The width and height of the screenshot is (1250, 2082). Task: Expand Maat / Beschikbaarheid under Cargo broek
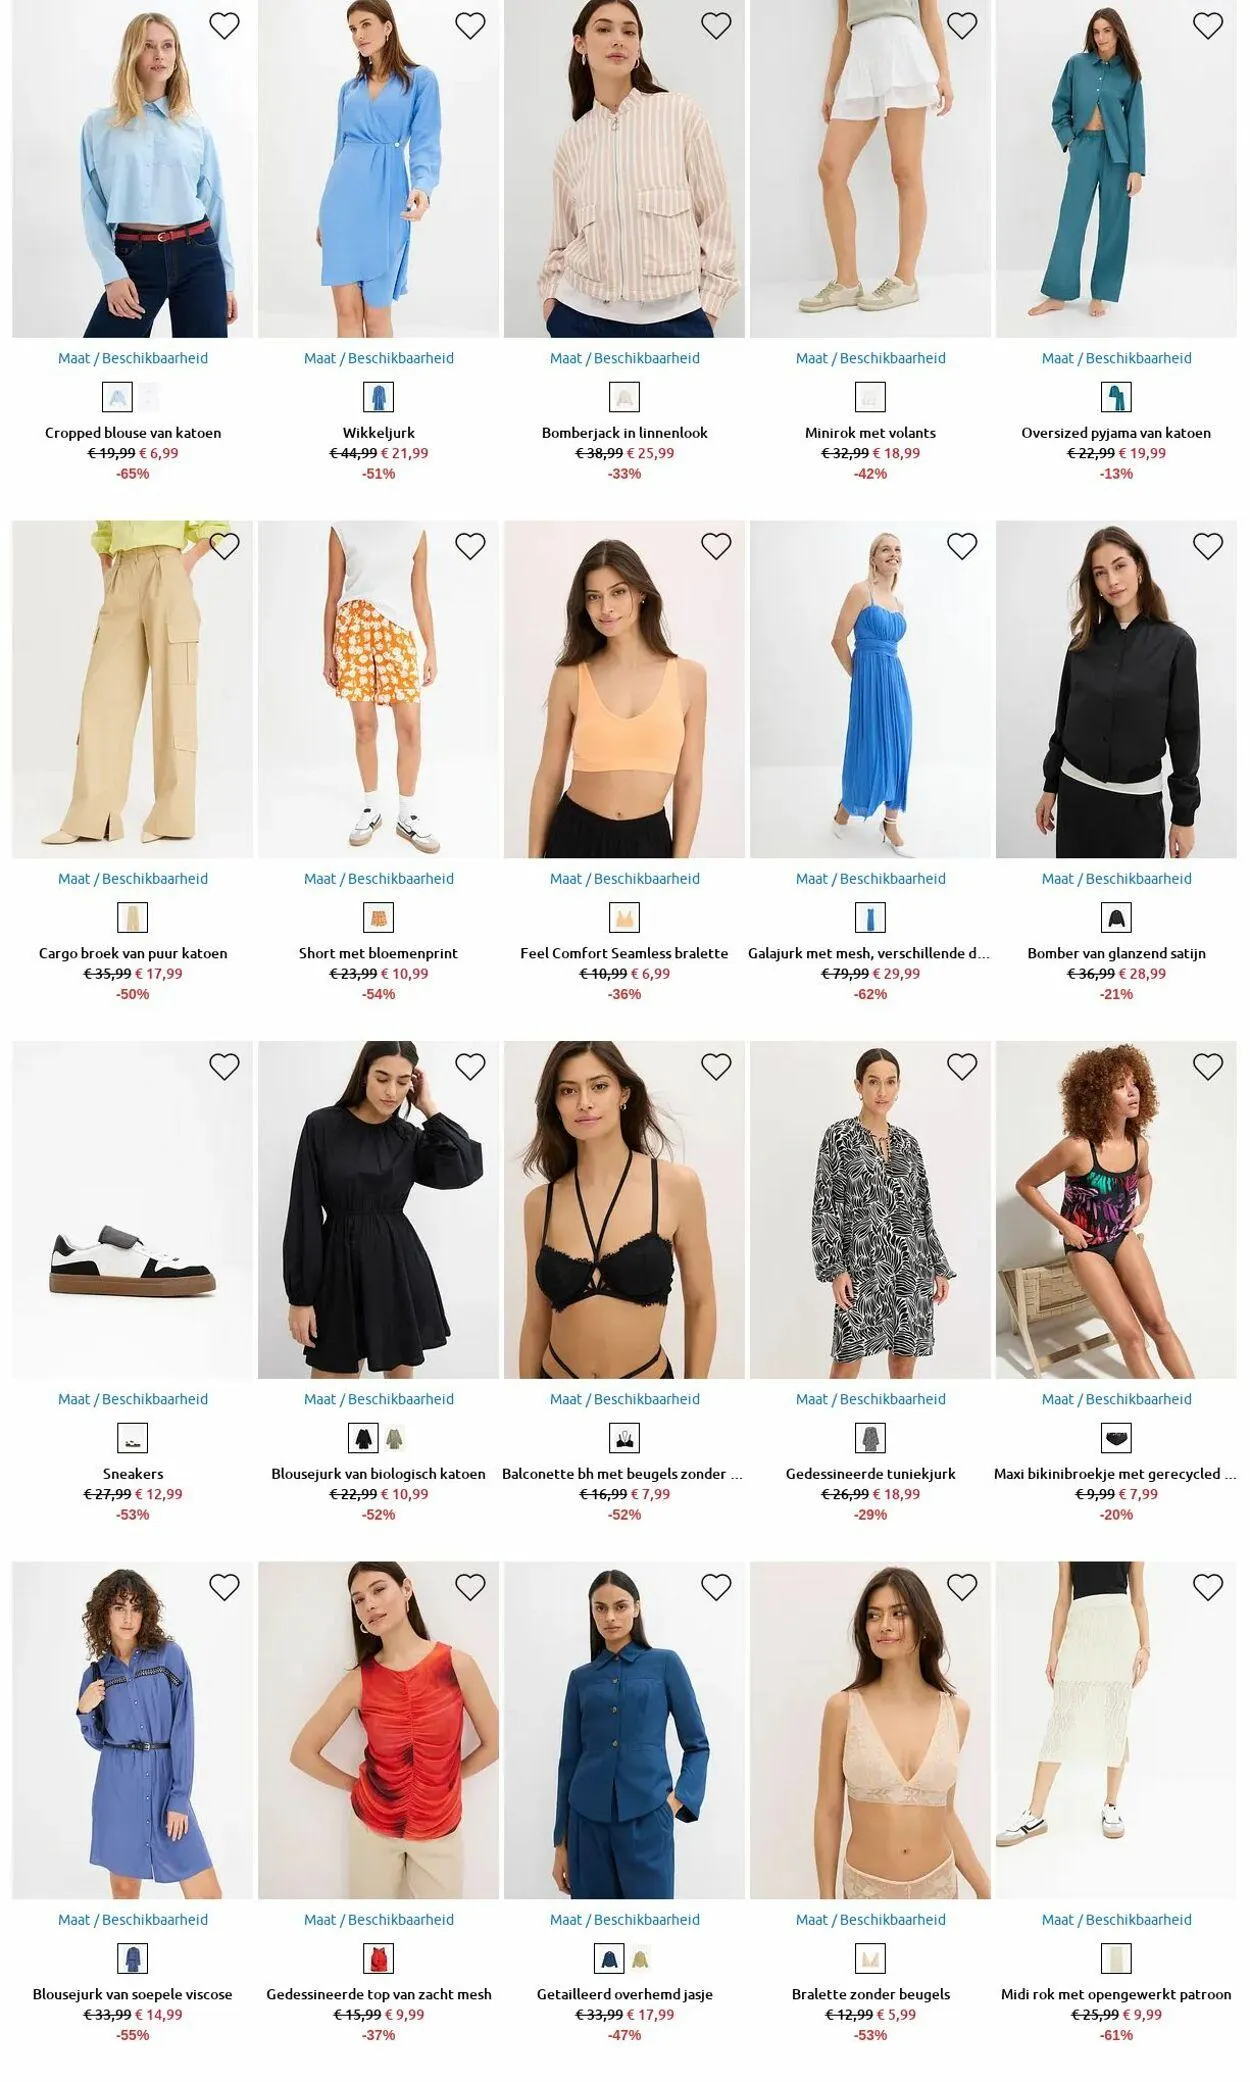click(x=133, y=879)
